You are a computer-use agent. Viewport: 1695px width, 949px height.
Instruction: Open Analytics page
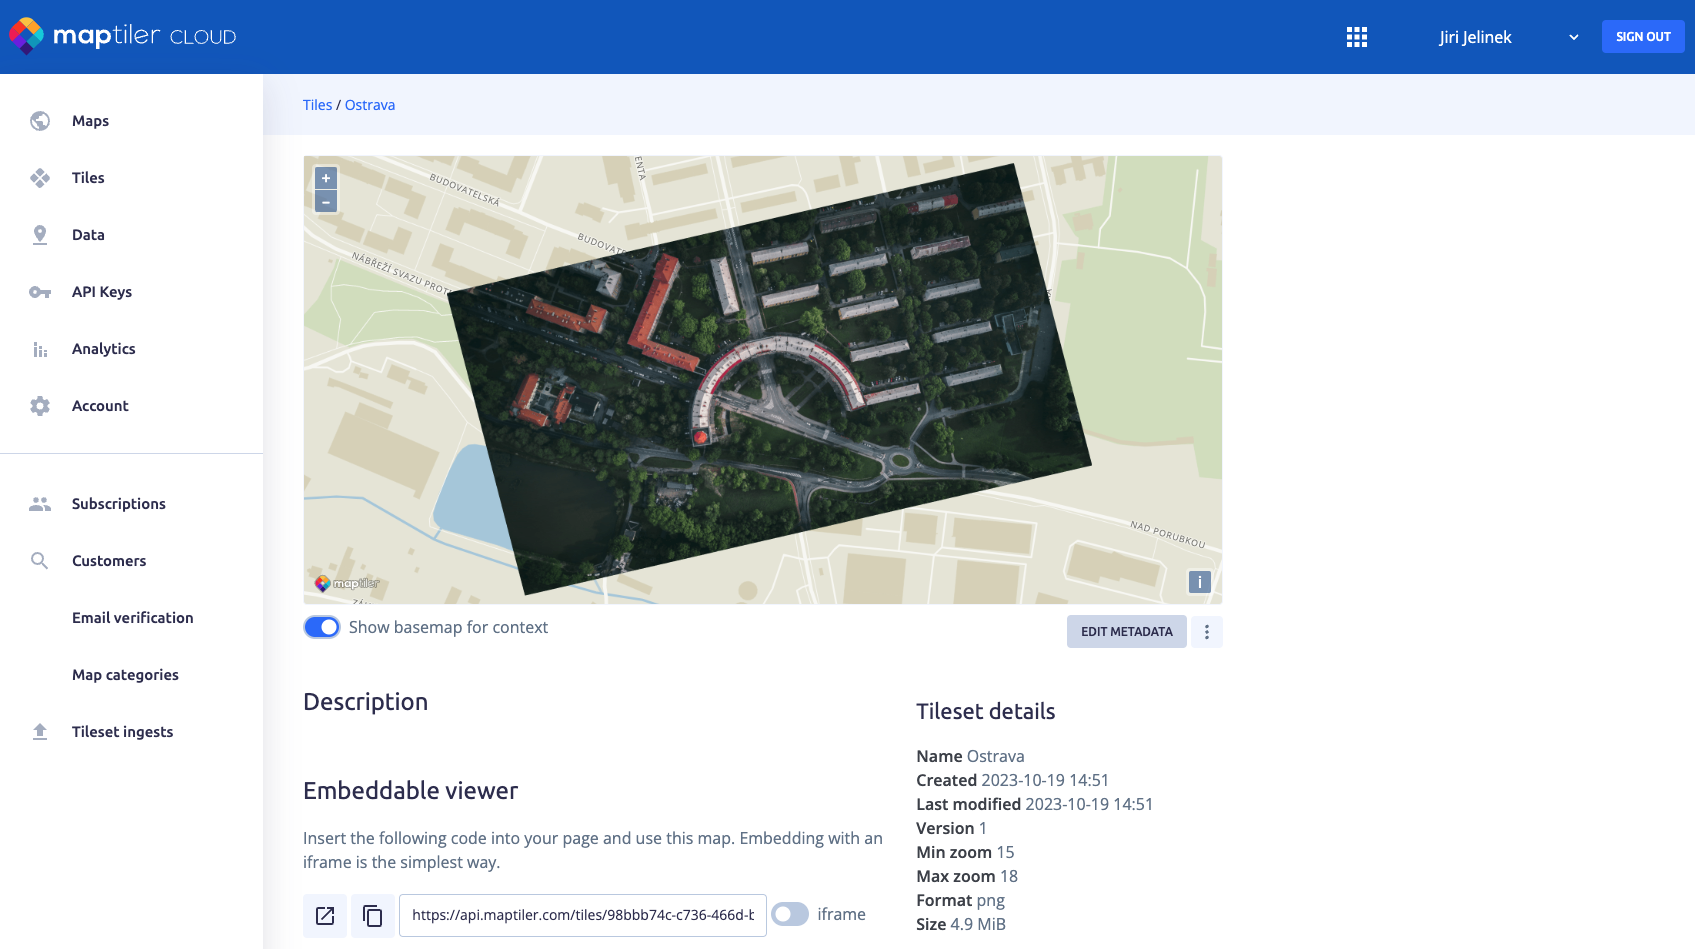[104, 349]
